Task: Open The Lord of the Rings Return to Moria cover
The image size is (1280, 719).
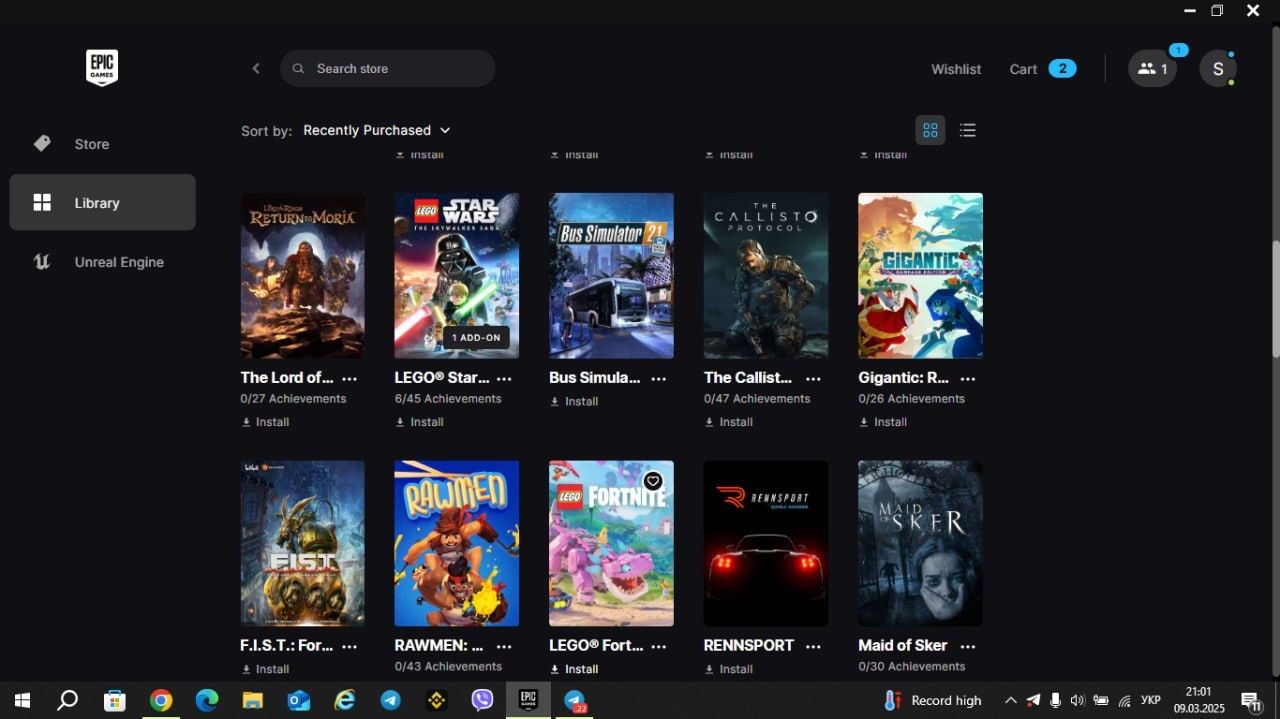Action: 302,275
